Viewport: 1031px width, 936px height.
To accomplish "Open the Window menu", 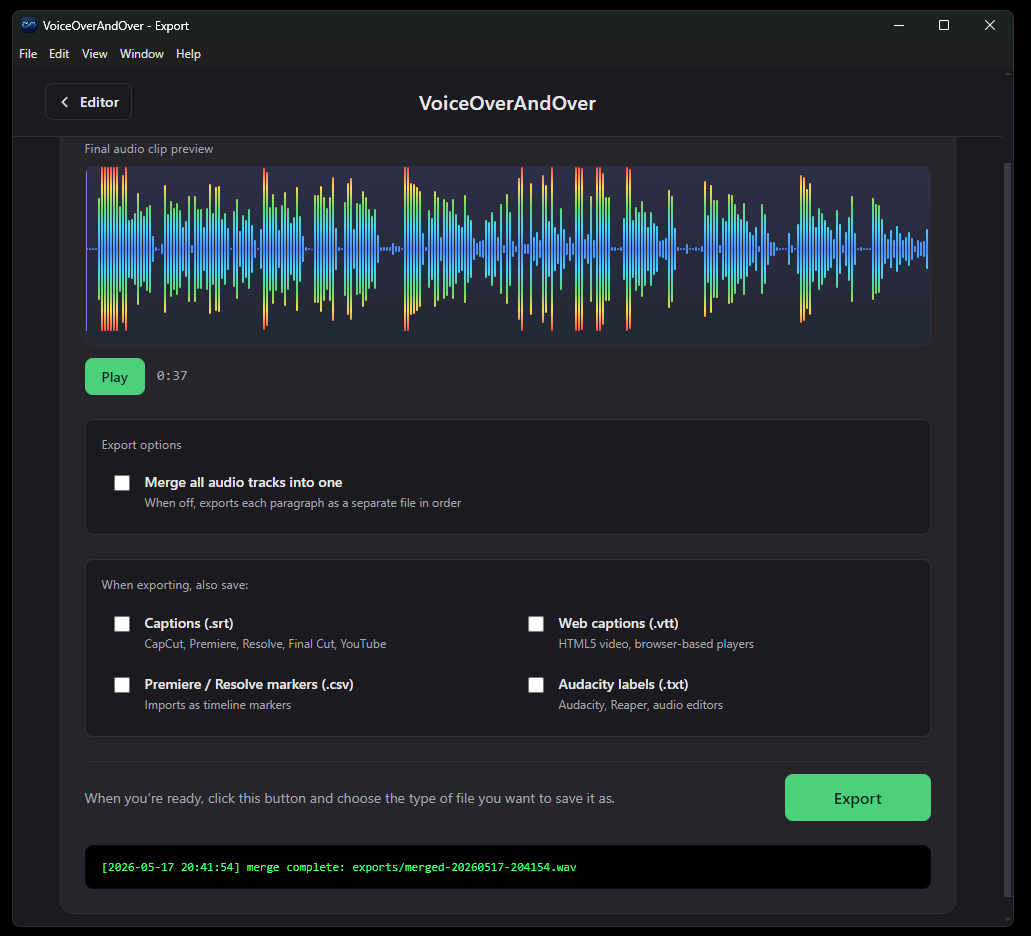I will point(141,54).
